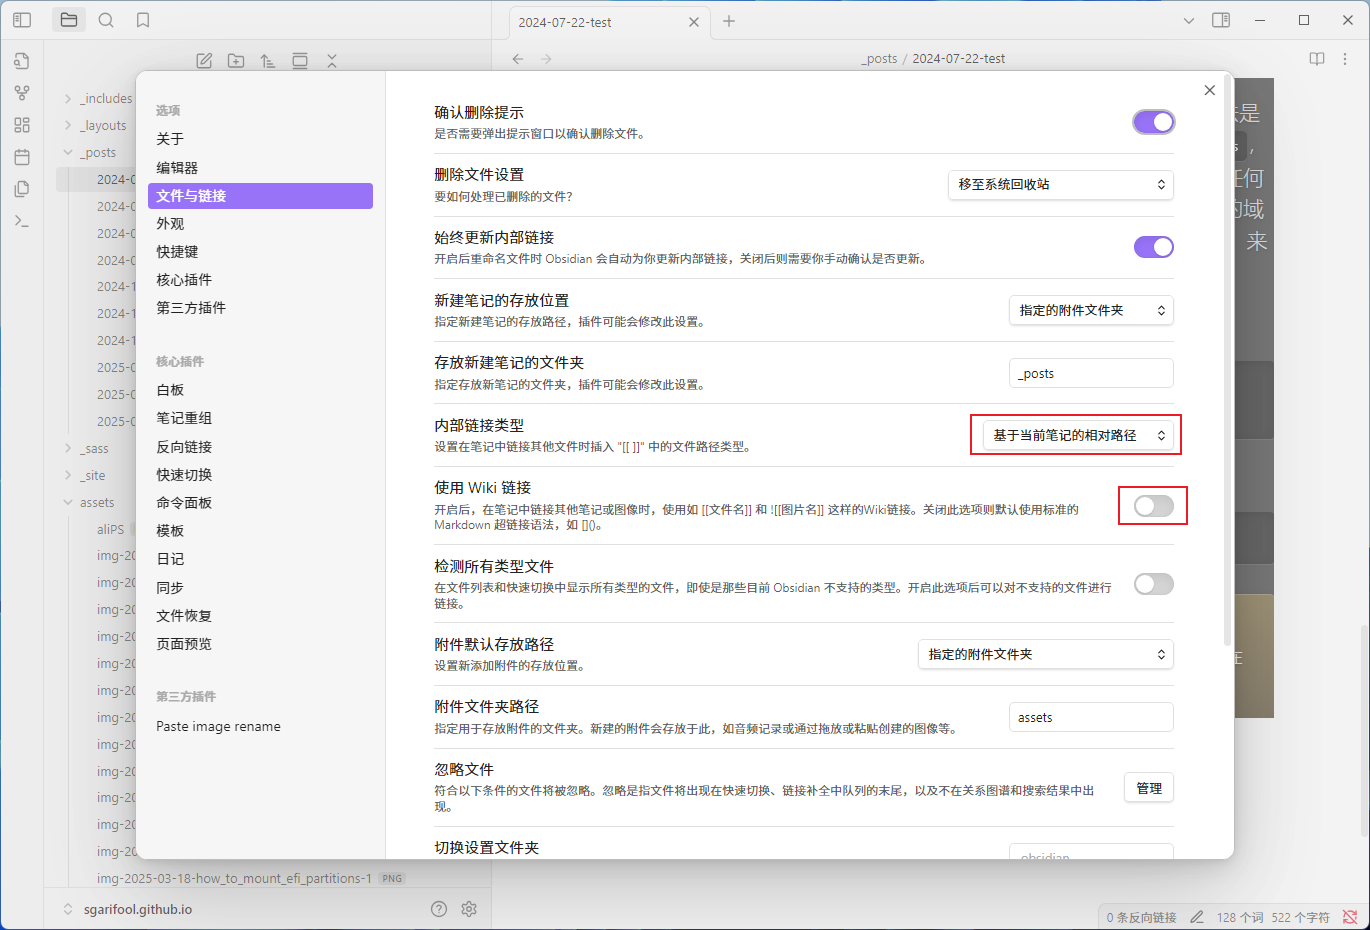
Task: Open Paste image rename plugin settings
Action: [218, 727]
